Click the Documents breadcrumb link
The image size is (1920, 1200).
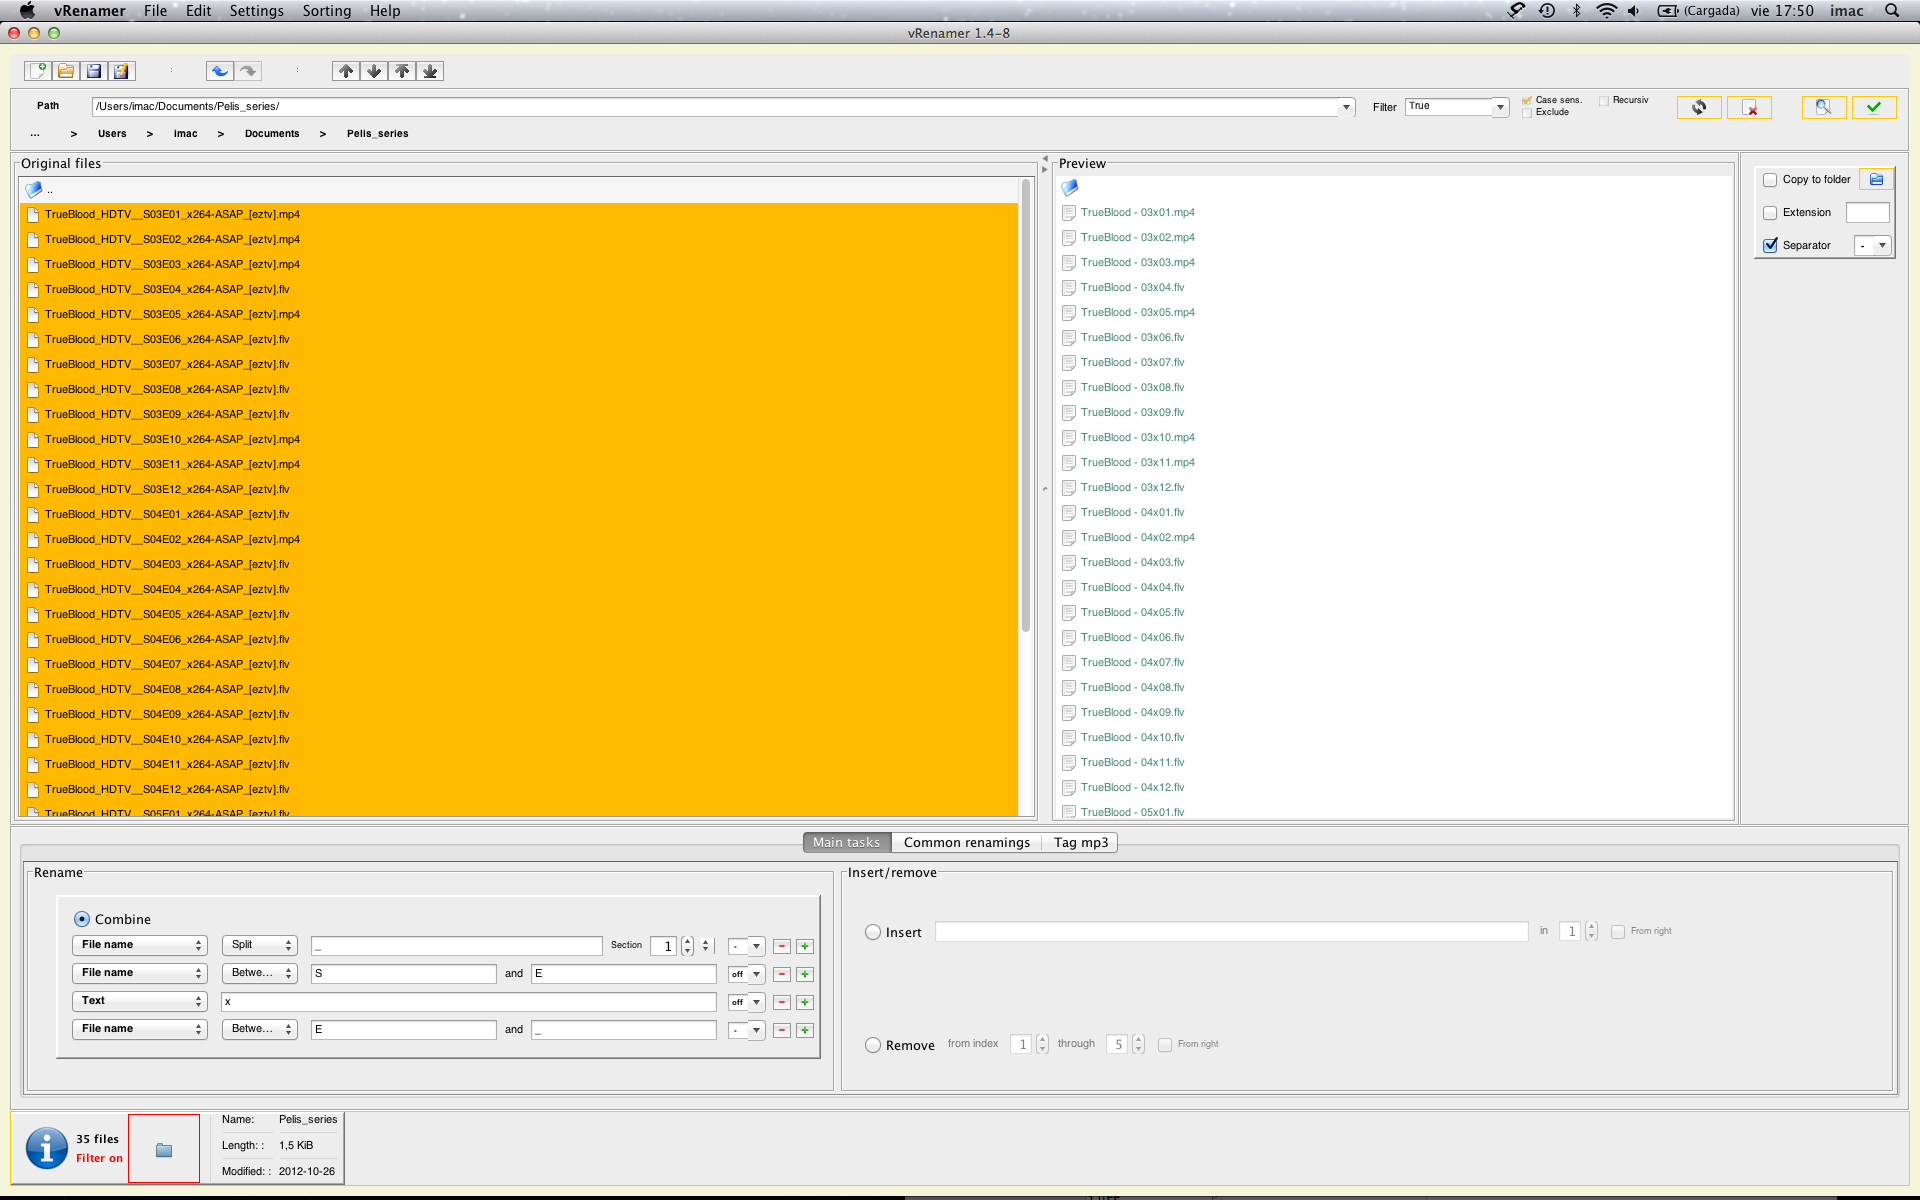[x=272, y=134]
